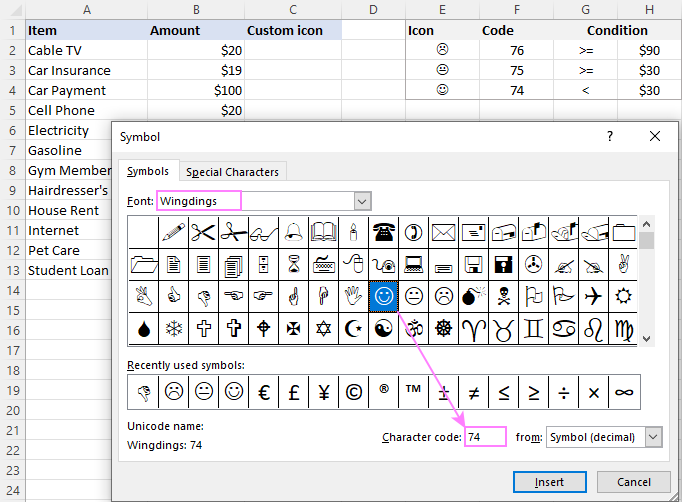The image size is (682, 502).
Task: Click the euro sign in recently used
Action: [264, 392]
